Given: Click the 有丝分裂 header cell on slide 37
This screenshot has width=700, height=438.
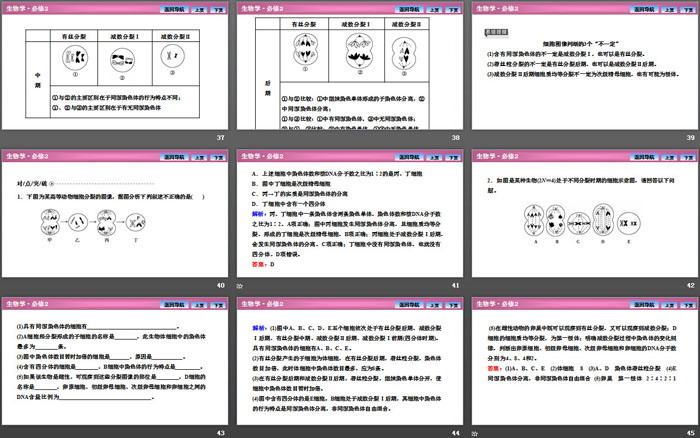Looking at the screenshot, I should tap(74, 36).
